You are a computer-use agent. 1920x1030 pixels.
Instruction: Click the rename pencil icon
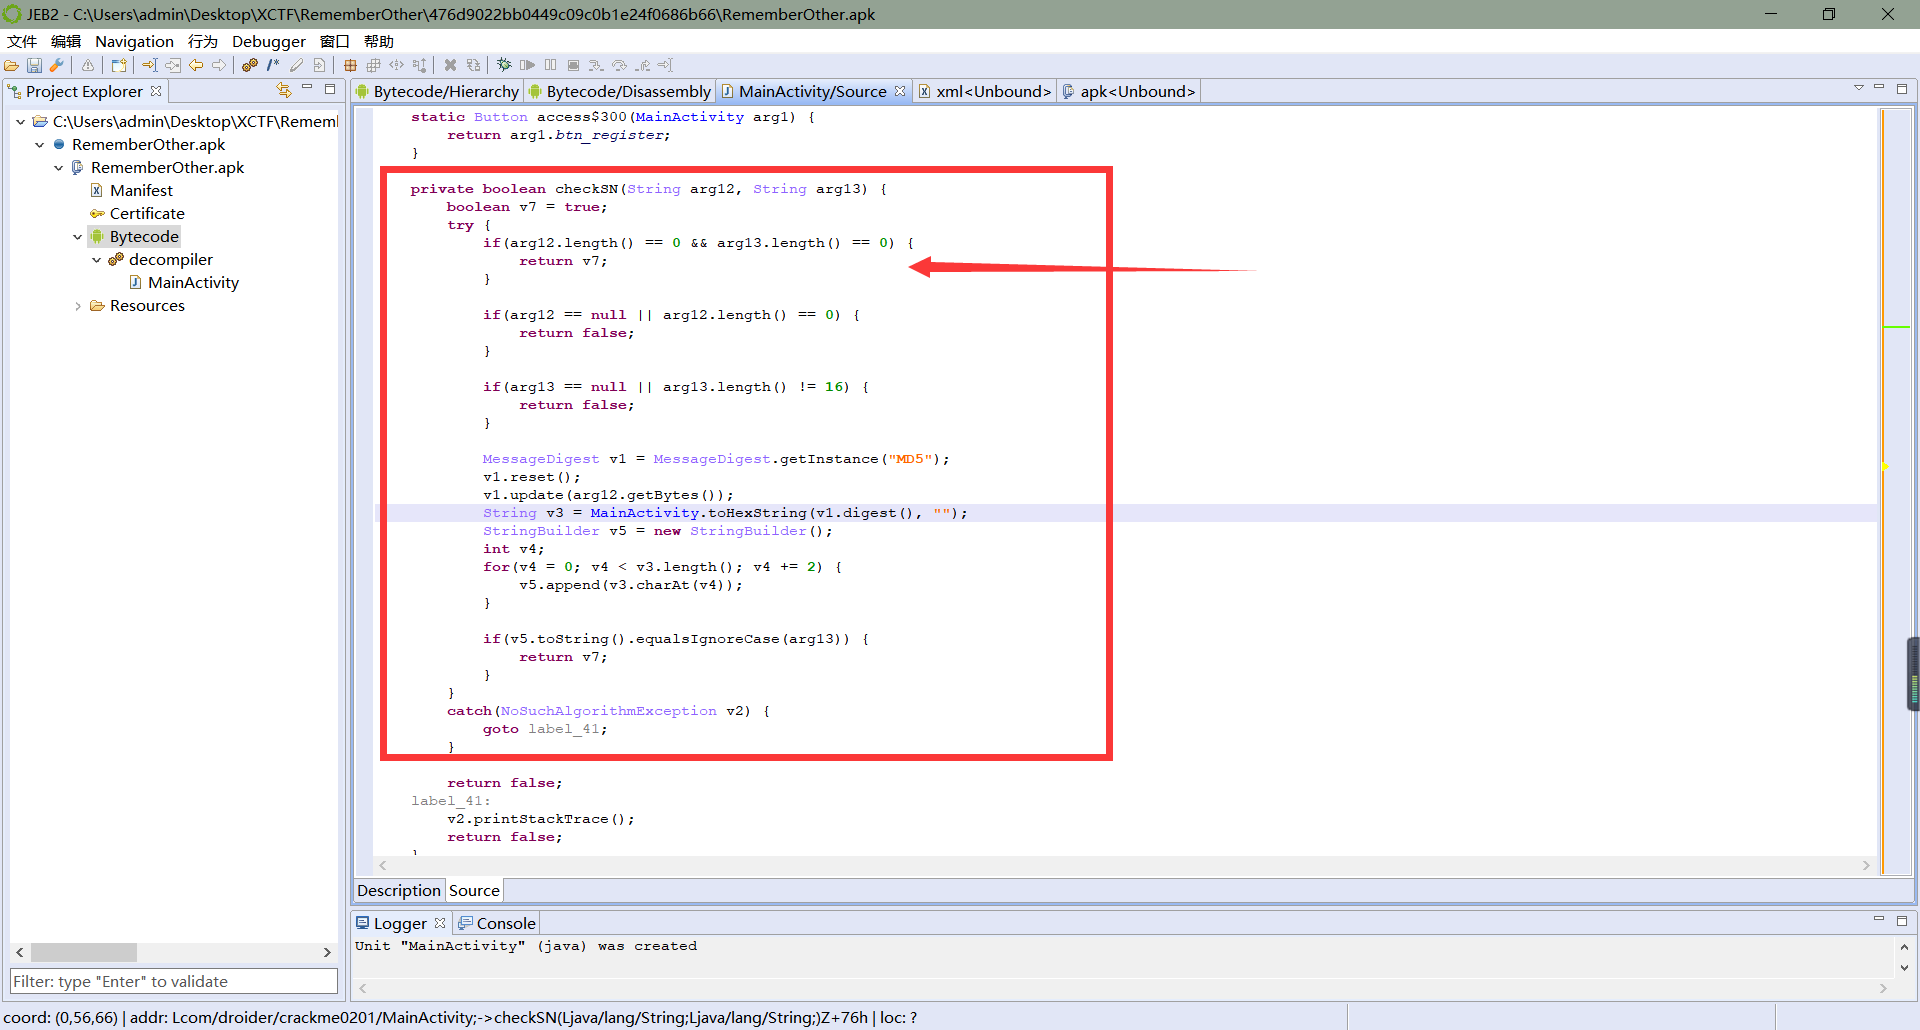click(x=296, y=65)
